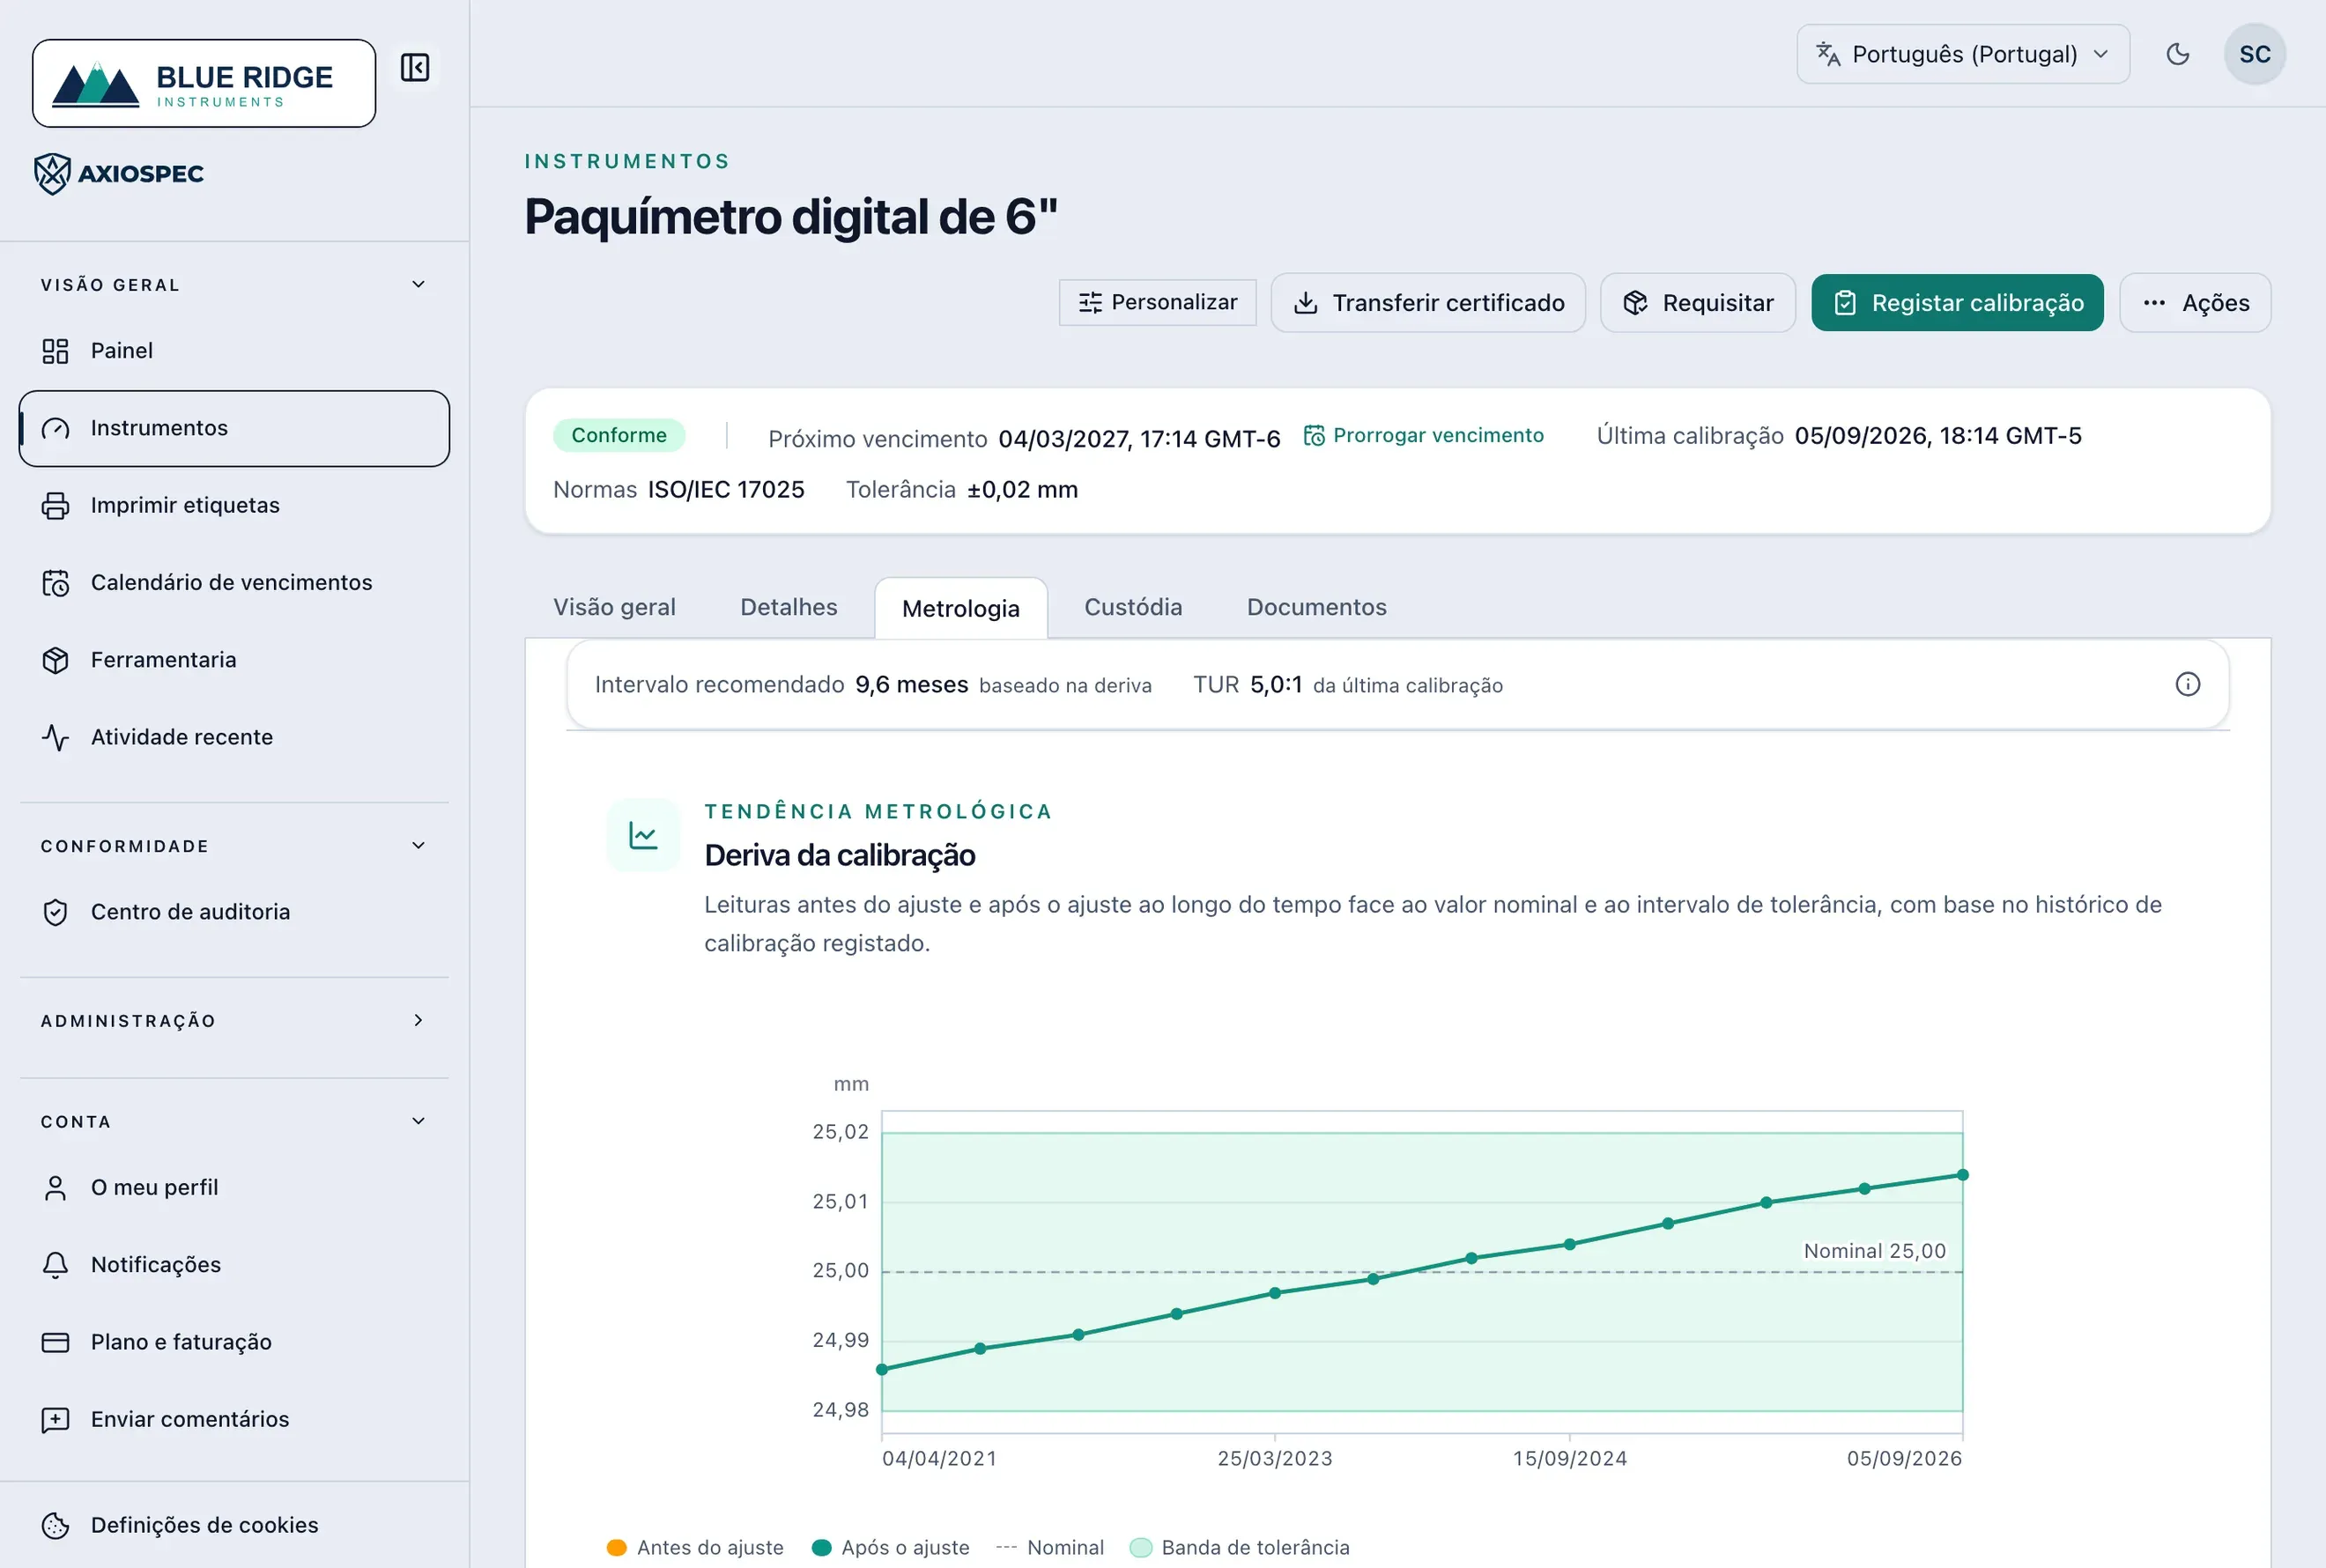
Task: Switch to the Visão geral tab
Action: (614, 607)
